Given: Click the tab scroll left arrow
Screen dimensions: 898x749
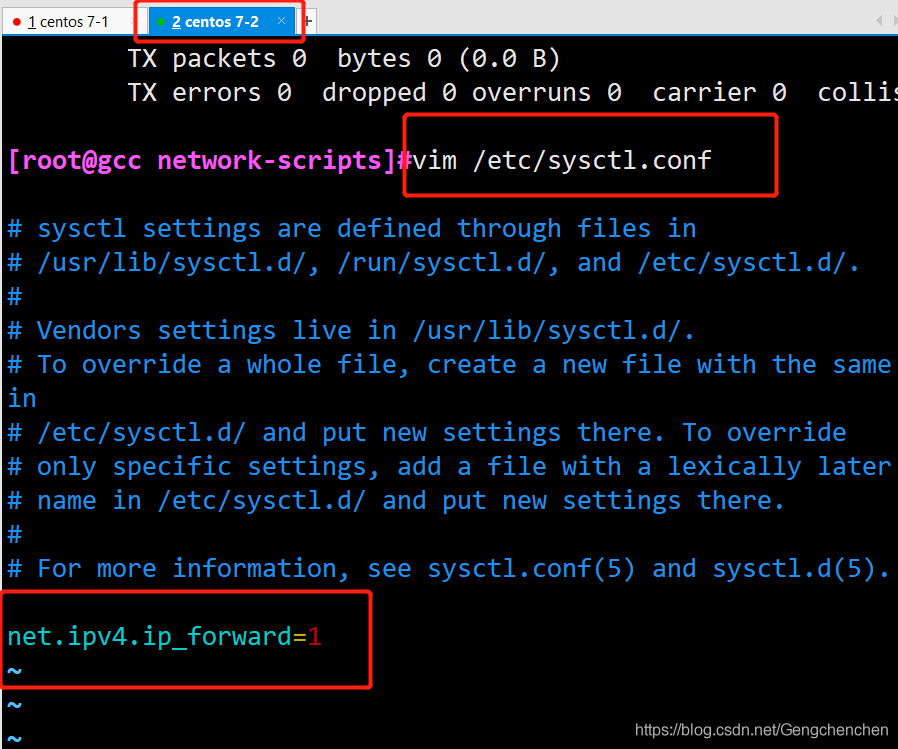Looking at the screenshot, I should pyautogui.click(x=879, y=21).
